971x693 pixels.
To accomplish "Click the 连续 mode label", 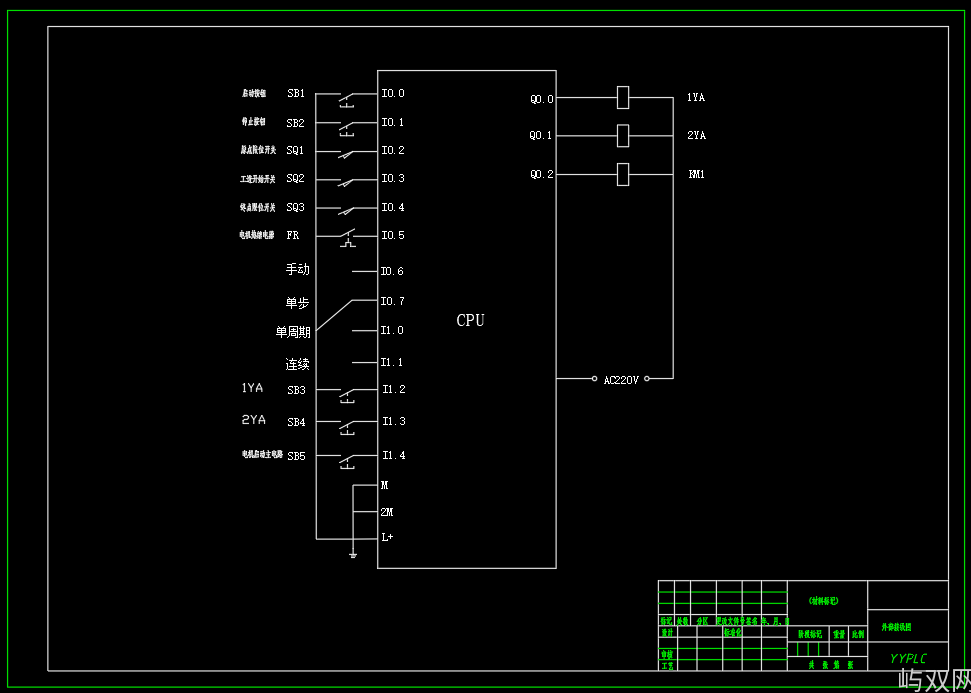I will pyautogui.click(x=297, y=365).
